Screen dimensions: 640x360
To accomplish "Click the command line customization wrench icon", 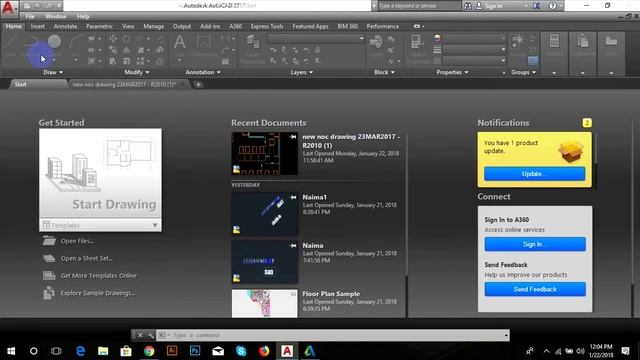I will coord(150,335).
